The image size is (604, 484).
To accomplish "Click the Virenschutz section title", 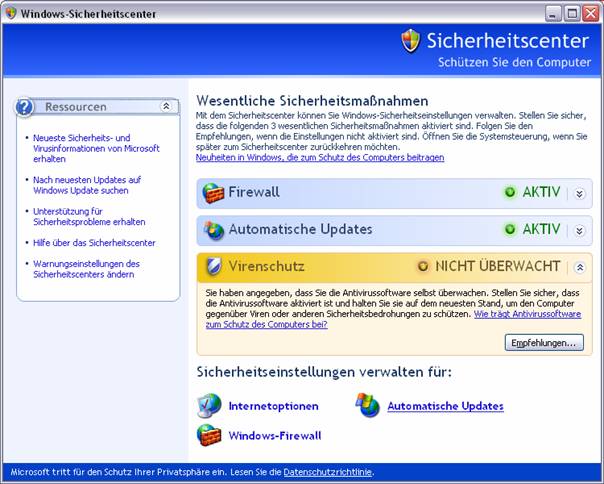I will click(x=267, y=266).
